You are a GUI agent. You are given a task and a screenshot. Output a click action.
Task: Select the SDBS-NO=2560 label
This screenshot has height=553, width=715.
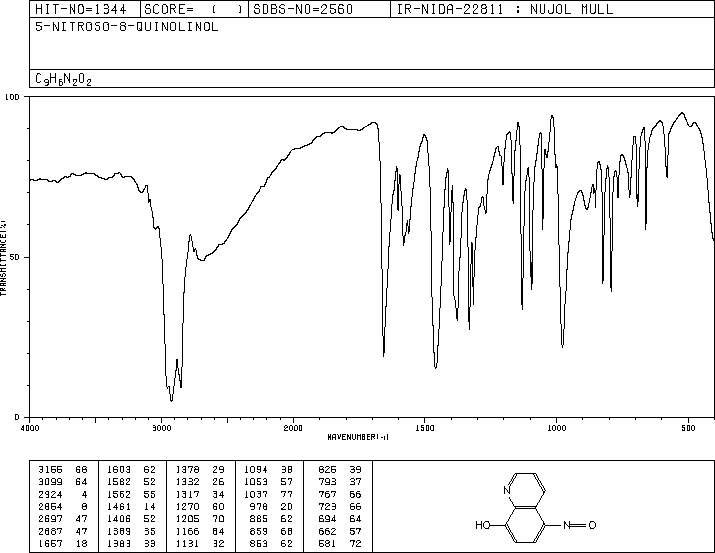coord(303,9)
